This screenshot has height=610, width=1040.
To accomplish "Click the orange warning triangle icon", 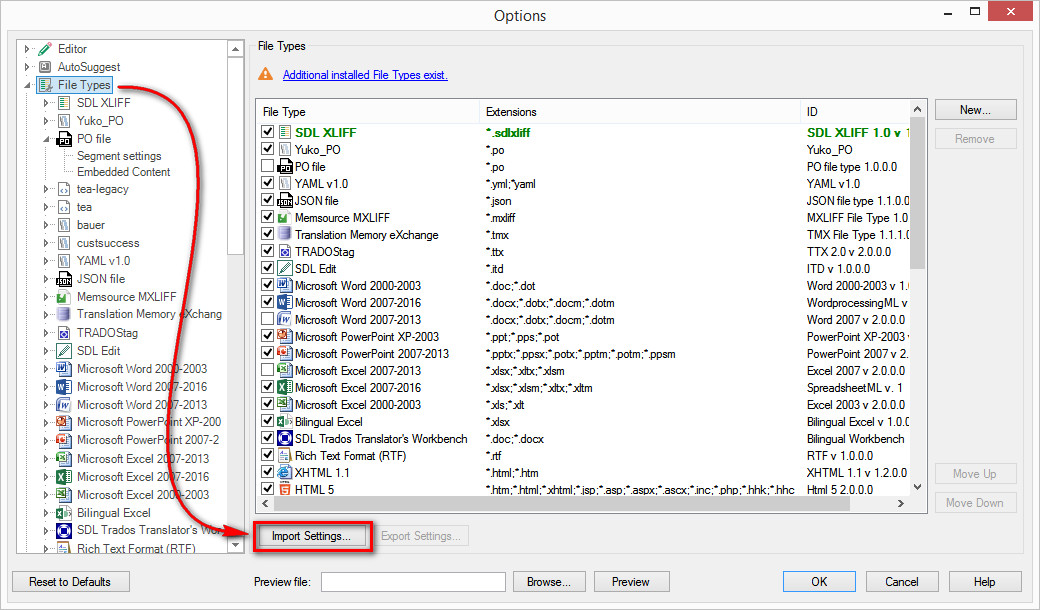I will point(265,74).
